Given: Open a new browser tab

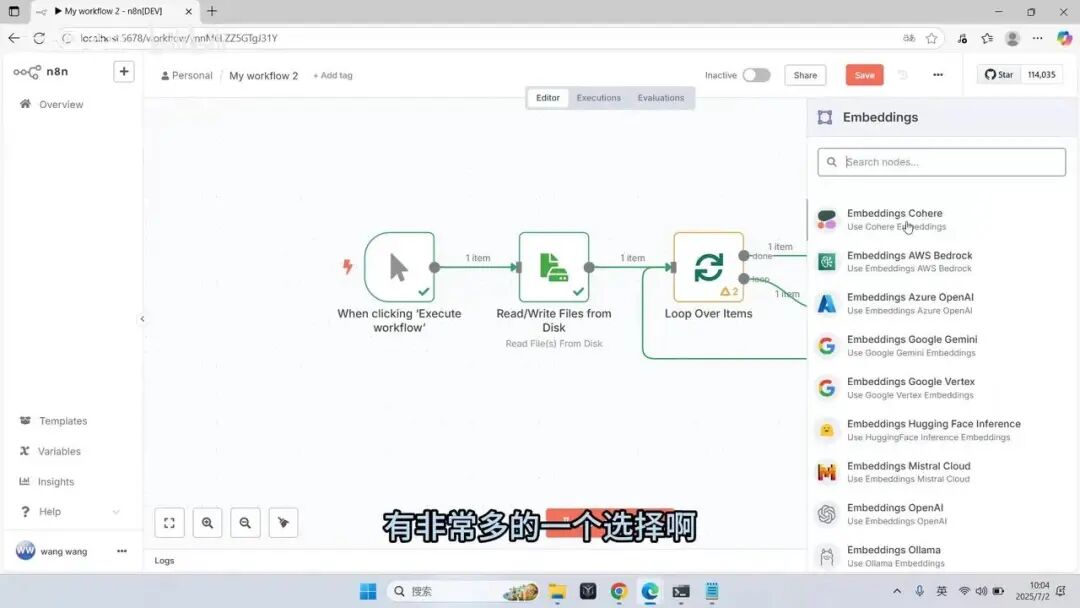Looking at the screenshot, I should (x=212, y=11).
